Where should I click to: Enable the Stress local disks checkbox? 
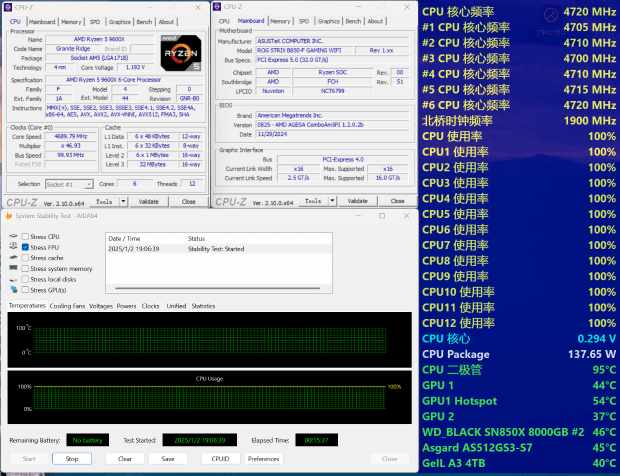[x=25, y=279]
